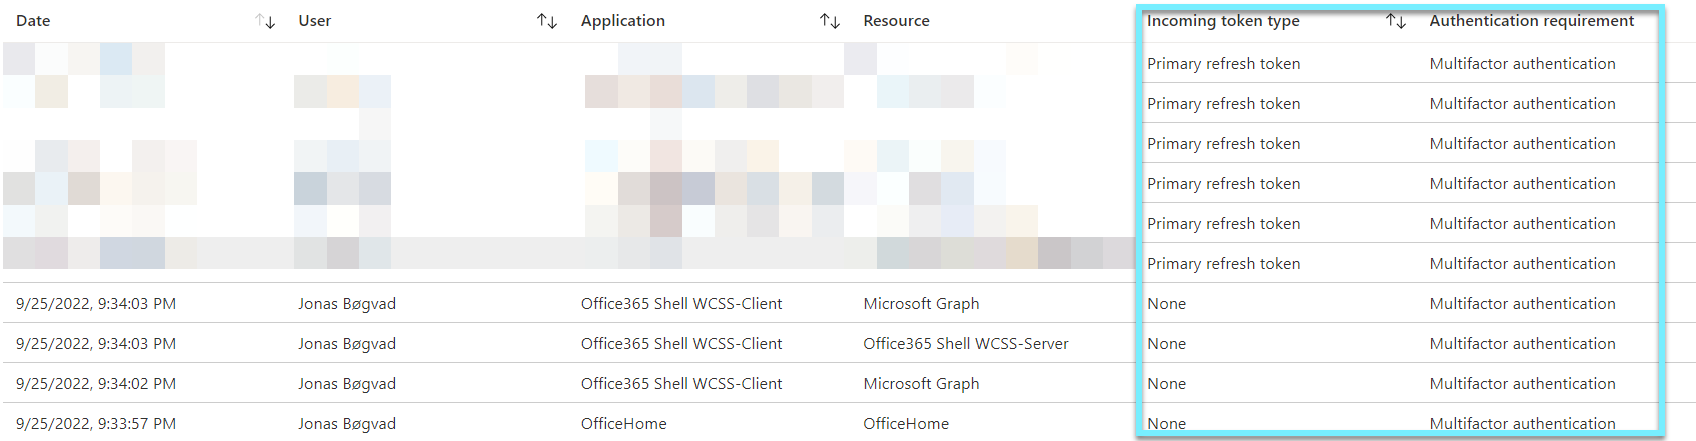
Task: Click the sort arrows beside User
Action: point(547,21)
